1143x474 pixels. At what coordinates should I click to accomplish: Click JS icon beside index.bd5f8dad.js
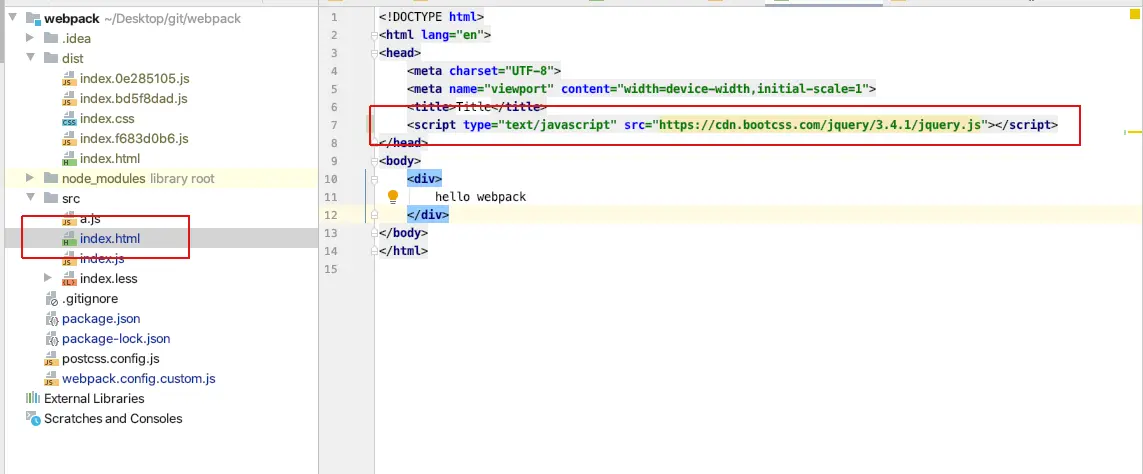69,98
